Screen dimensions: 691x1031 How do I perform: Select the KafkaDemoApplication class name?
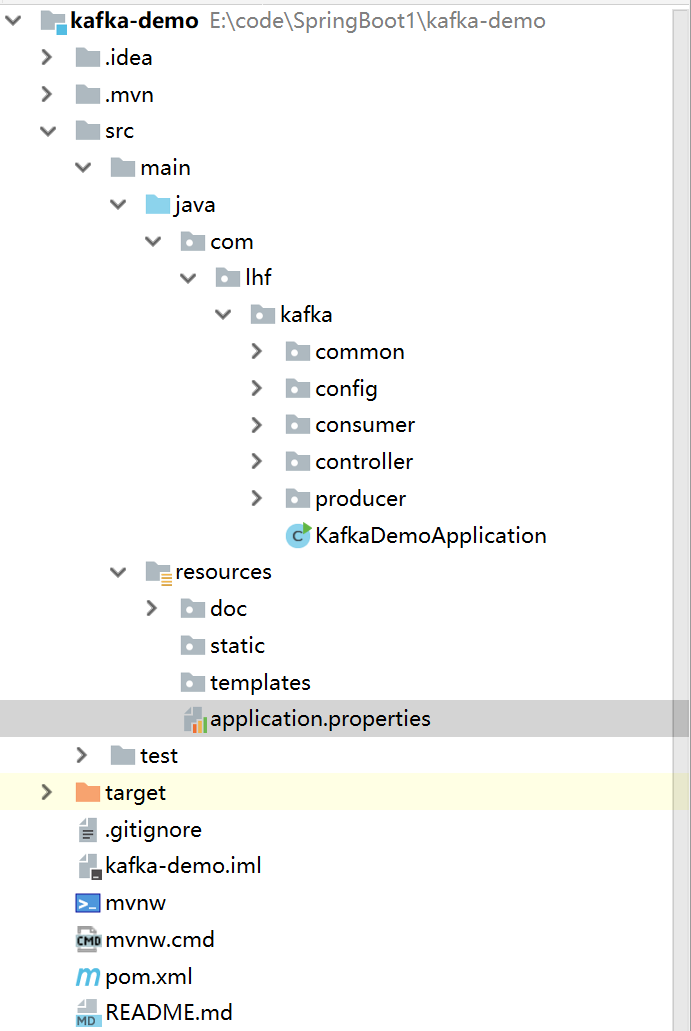point(431,535)
